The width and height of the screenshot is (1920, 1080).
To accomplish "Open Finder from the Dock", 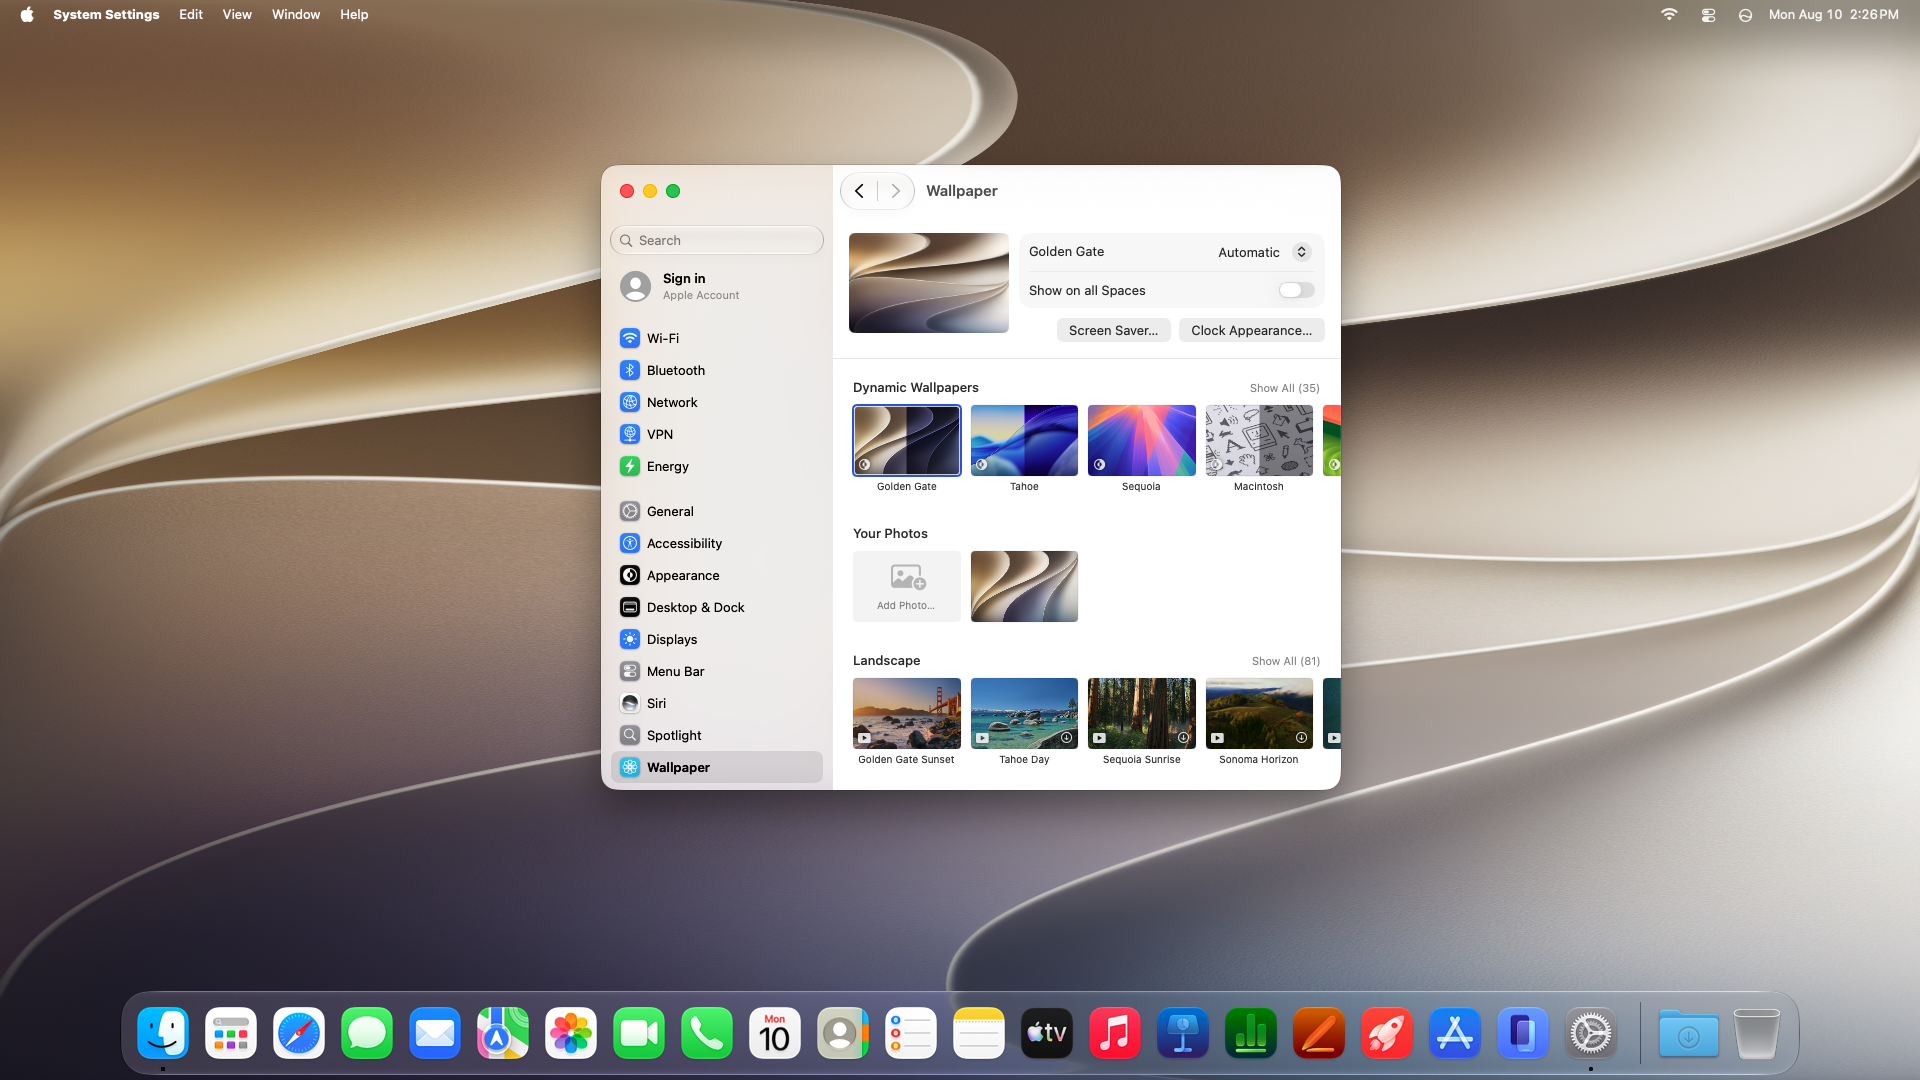I will (x=163, y=1033).
